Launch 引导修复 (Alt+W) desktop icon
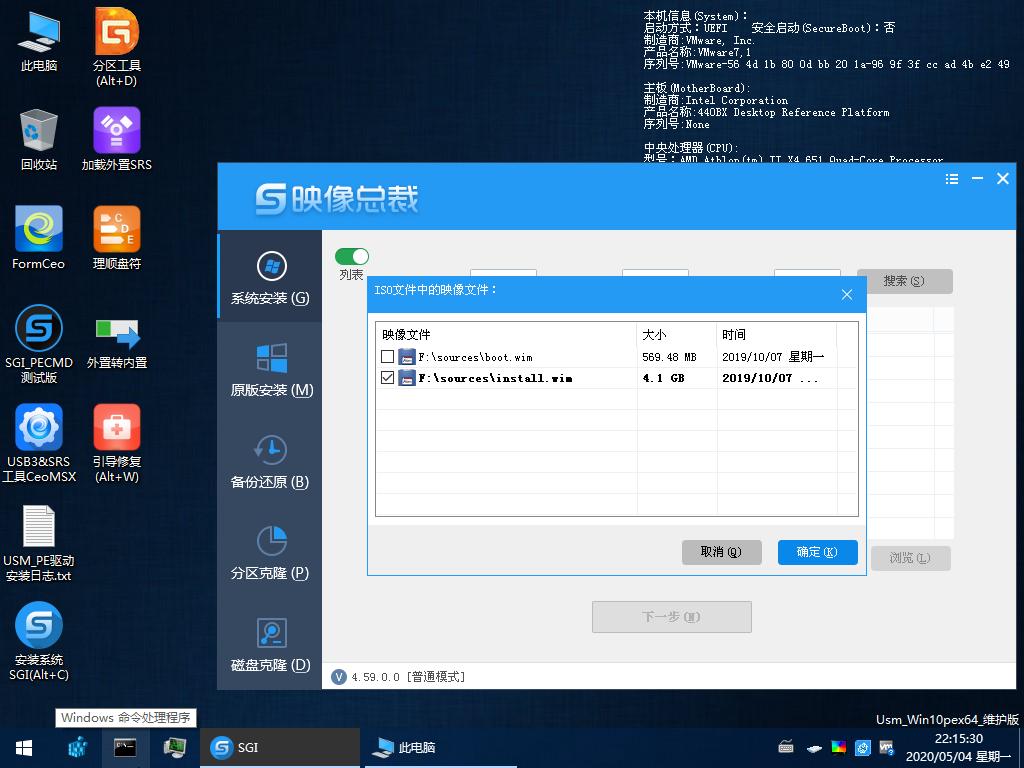Image resolution: width=1024 pixels, height=768 pixels. coord(117,443)
